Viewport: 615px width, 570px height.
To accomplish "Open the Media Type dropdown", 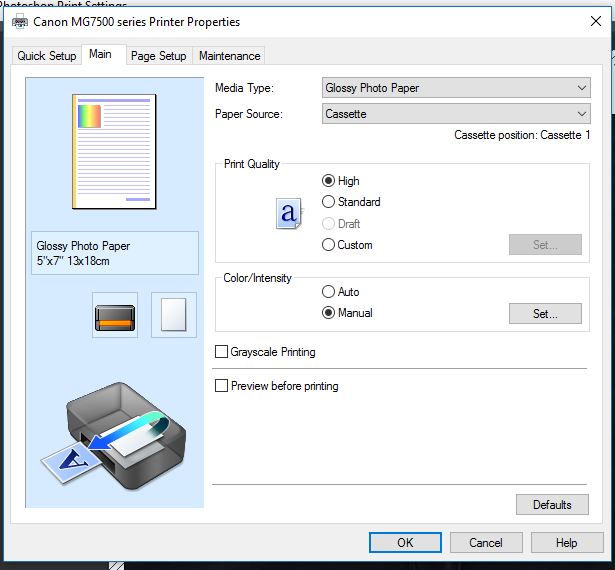I will pos(456,87).
